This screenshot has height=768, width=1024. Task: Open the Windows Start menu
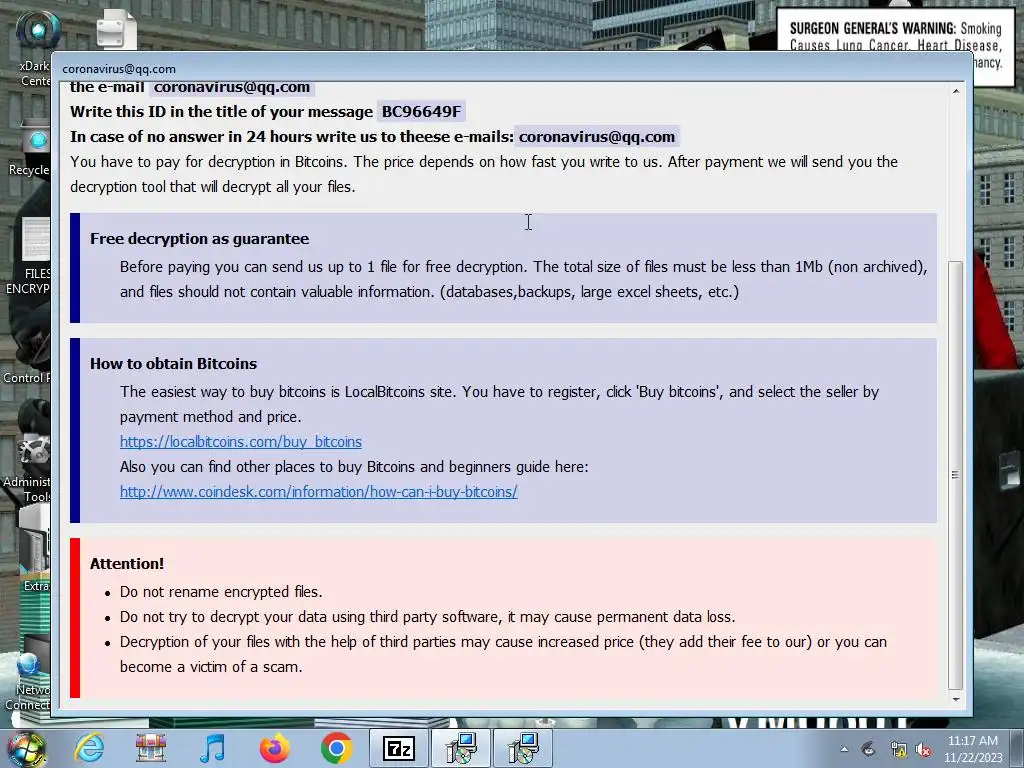pyautogui.click(x=26, y=748)
